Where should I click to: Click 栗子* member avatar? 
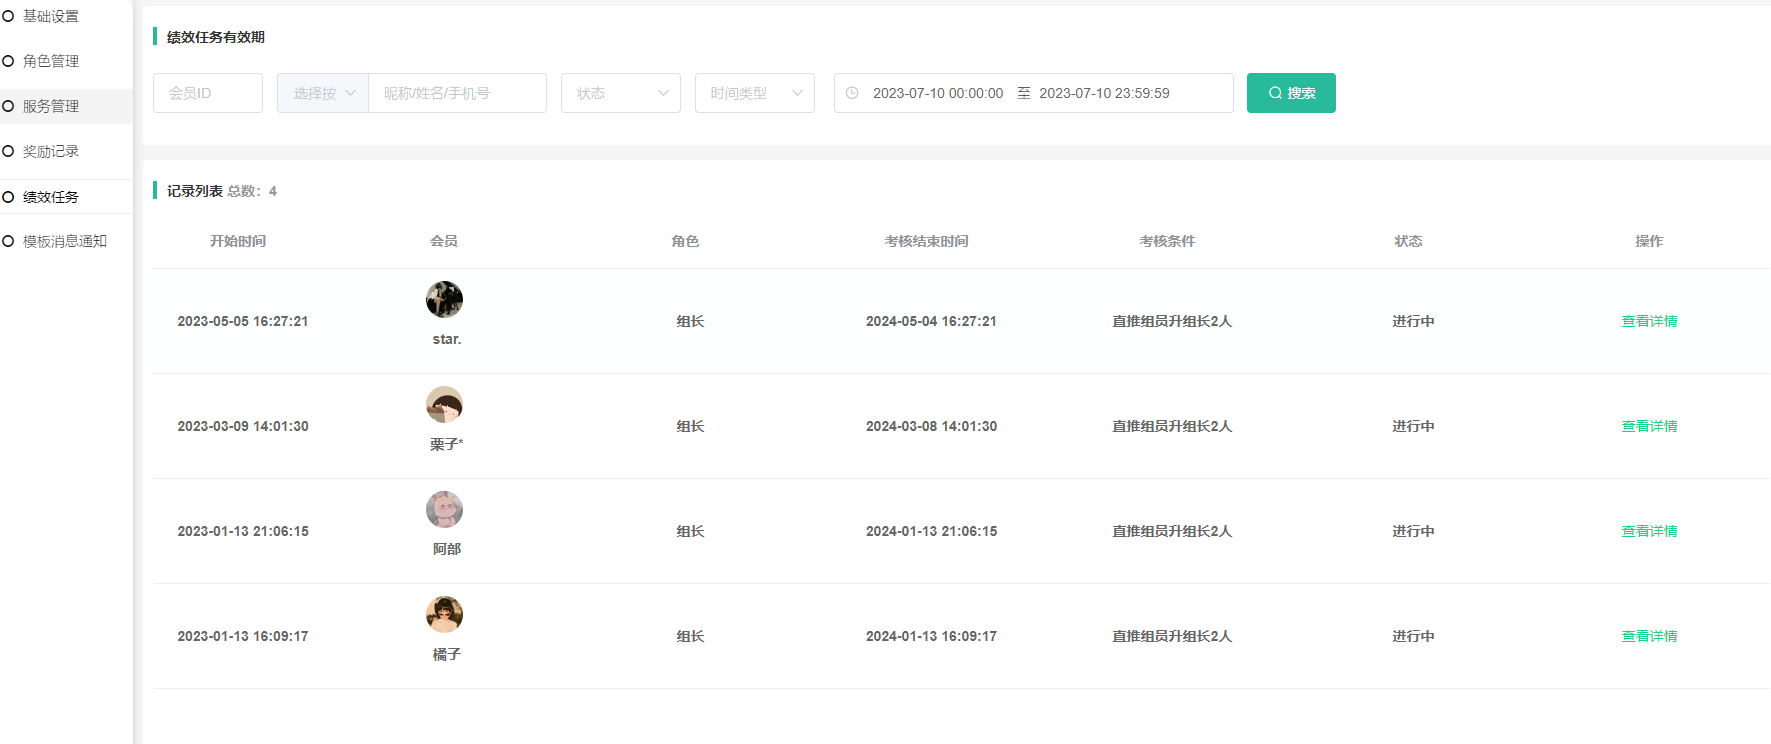point(444,405)
